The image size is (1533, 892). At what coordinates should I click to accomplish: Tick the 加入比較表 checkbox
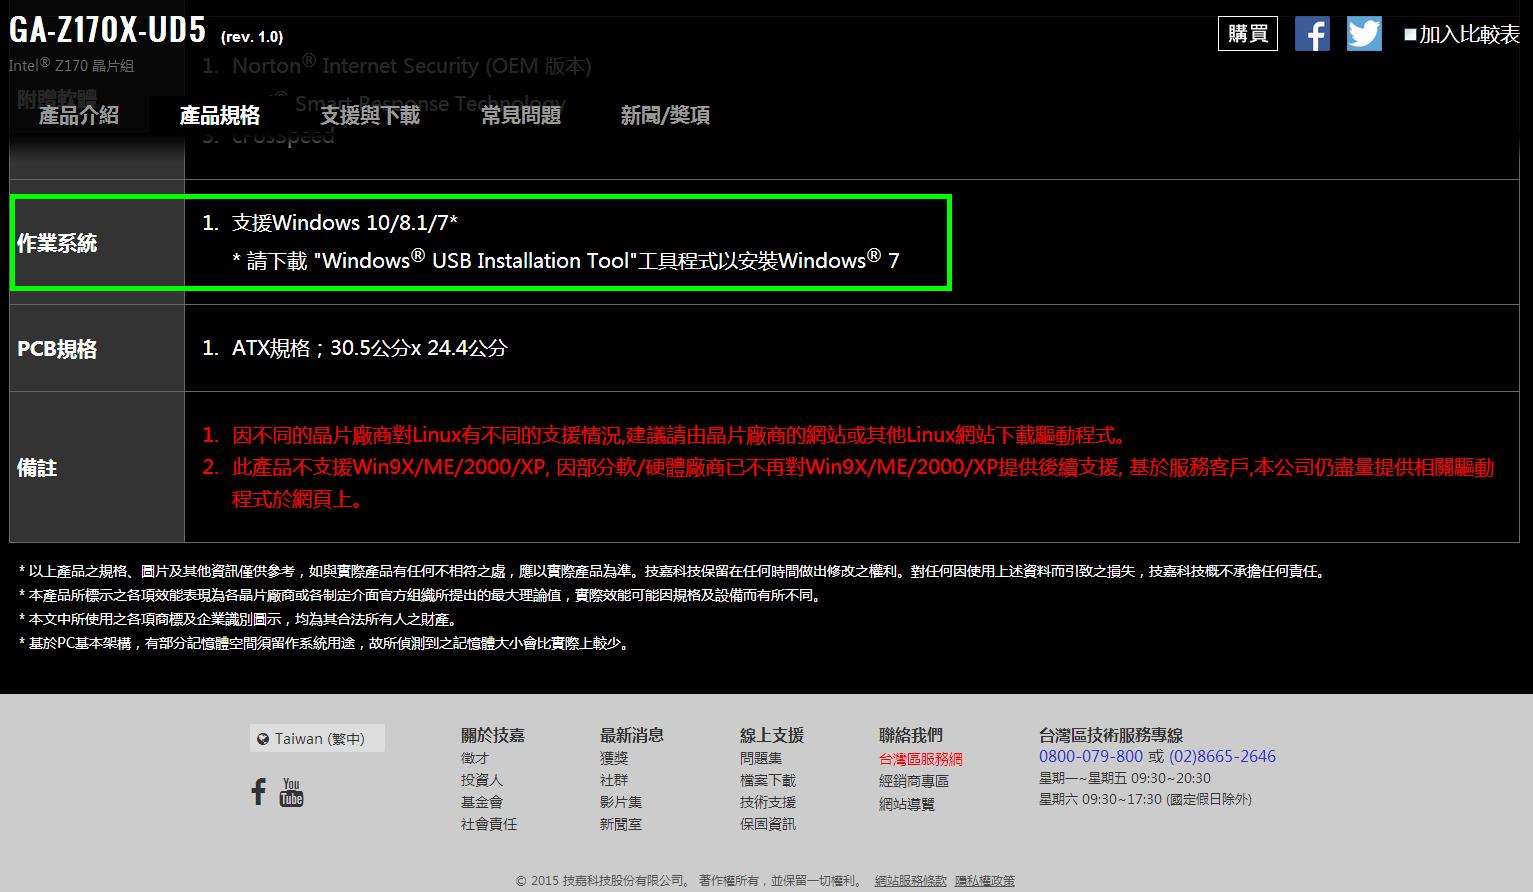click(1410, 34)
